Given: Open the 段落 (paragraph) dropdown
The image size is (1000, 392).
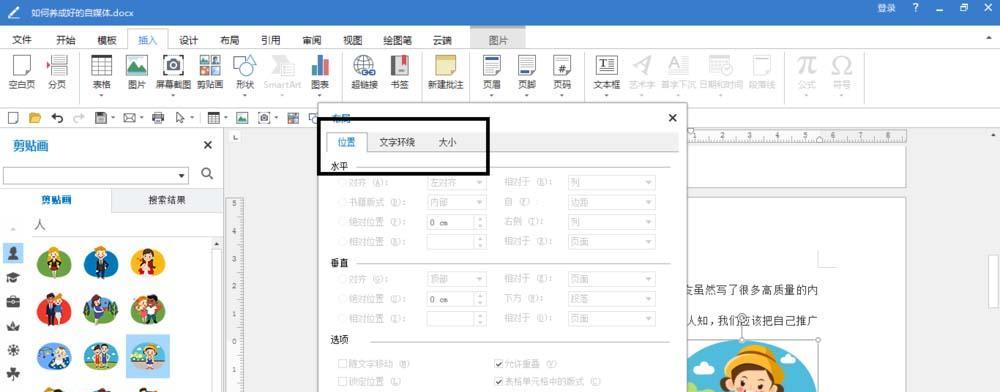Looking at the screenshot, I should pyautogui.click(x=612, y=299).
